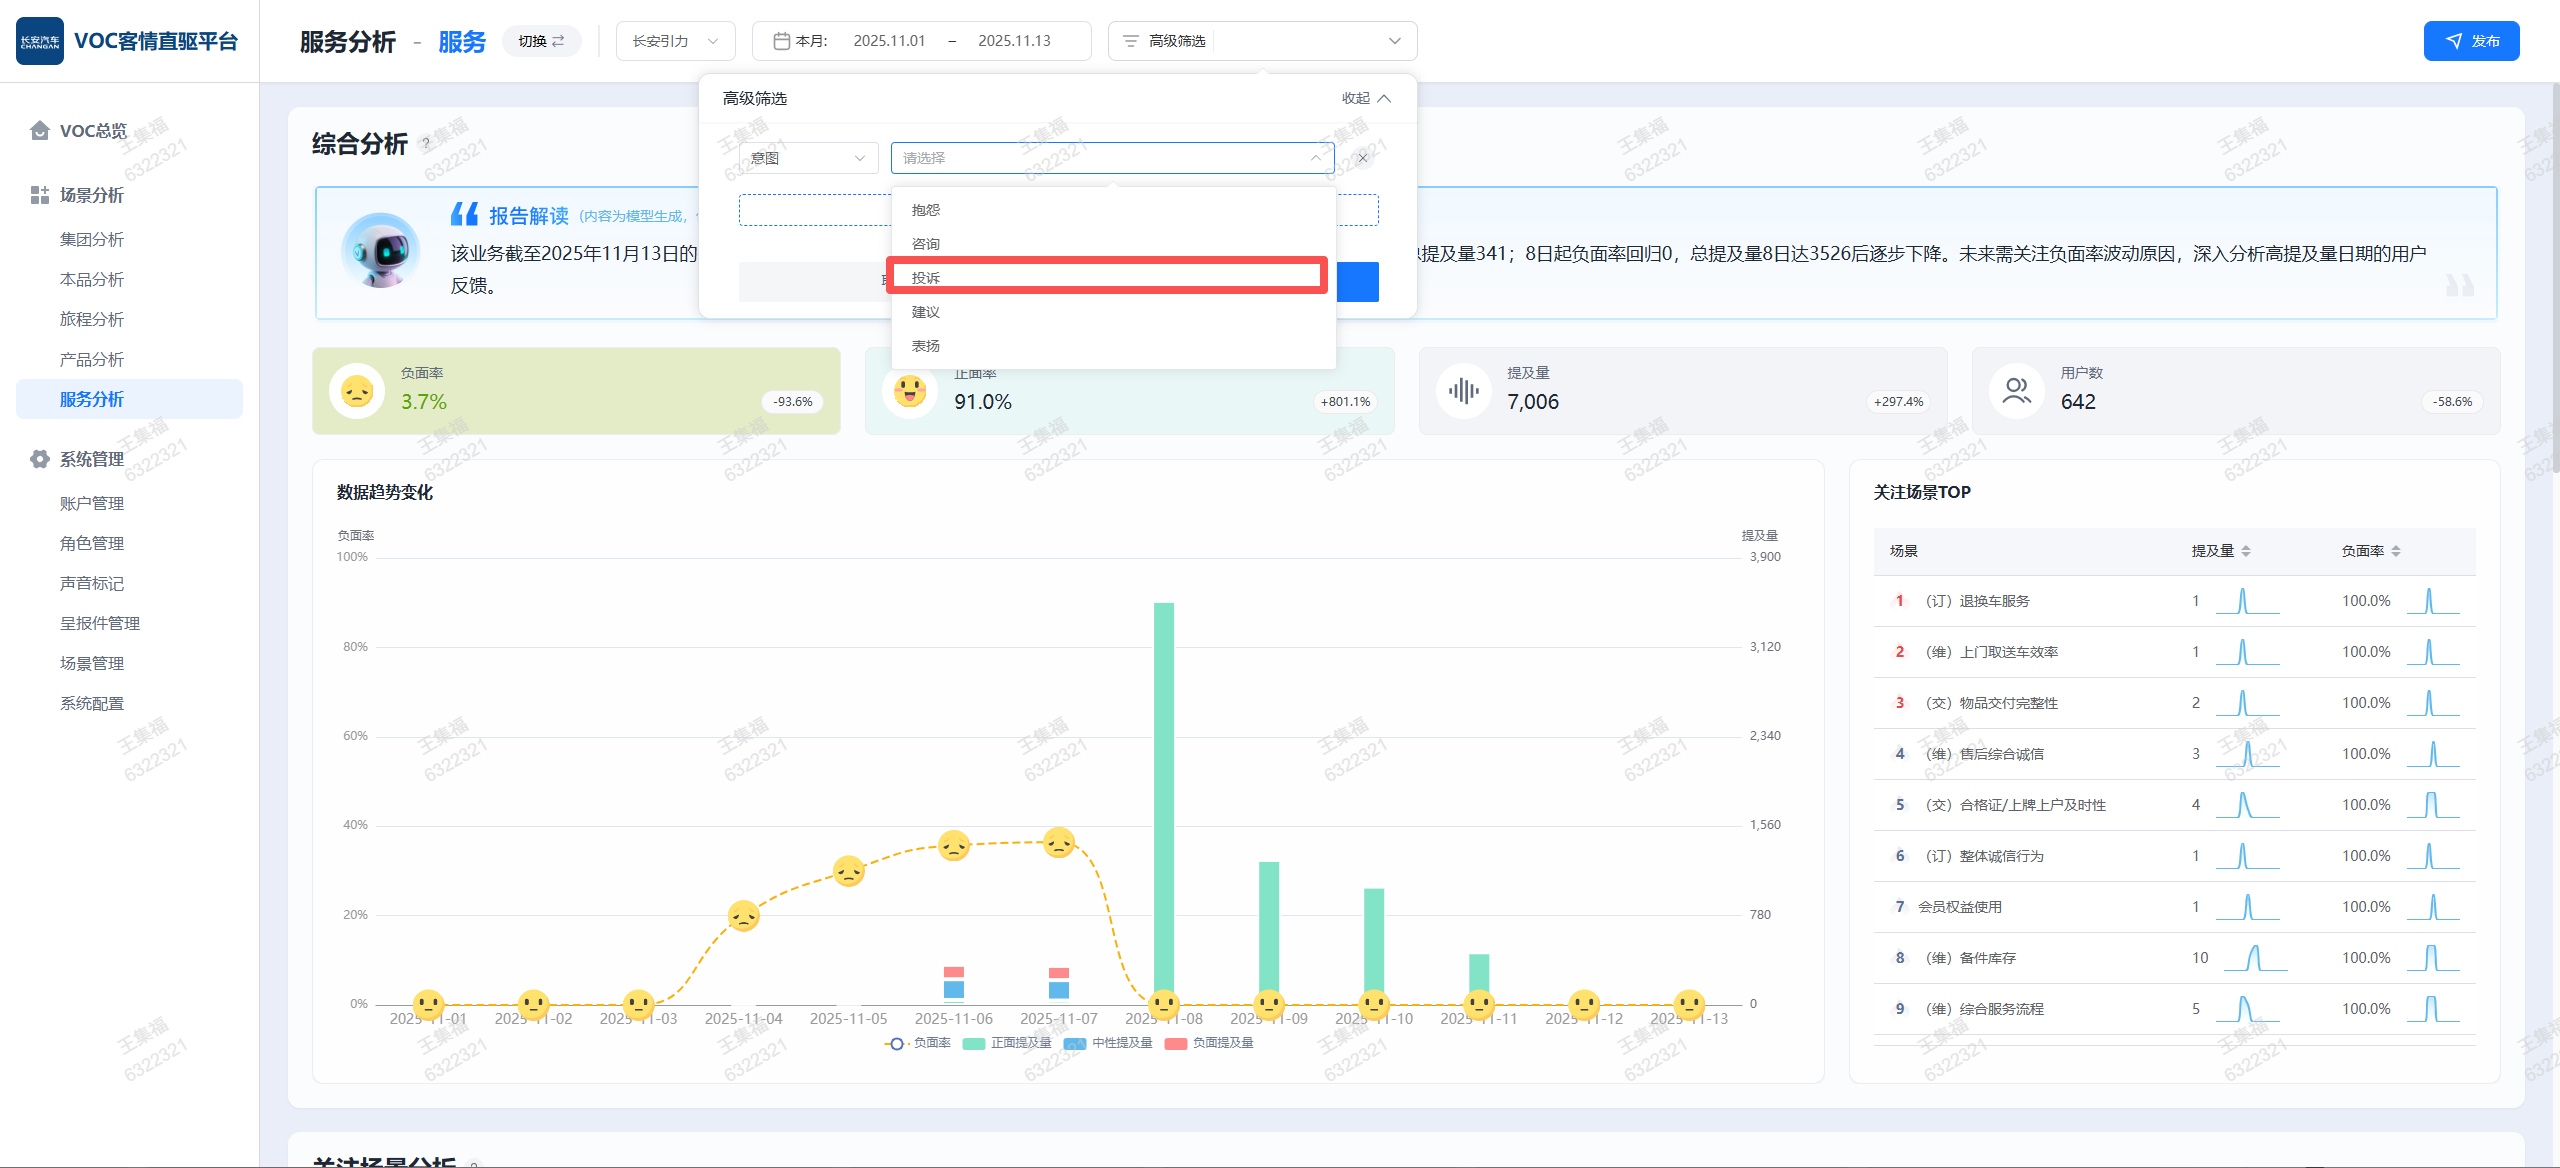Viewport: 2560px width, 1168px height.
Task: Open the 长安引力 brand dropdown
Action: click(675, 41)
